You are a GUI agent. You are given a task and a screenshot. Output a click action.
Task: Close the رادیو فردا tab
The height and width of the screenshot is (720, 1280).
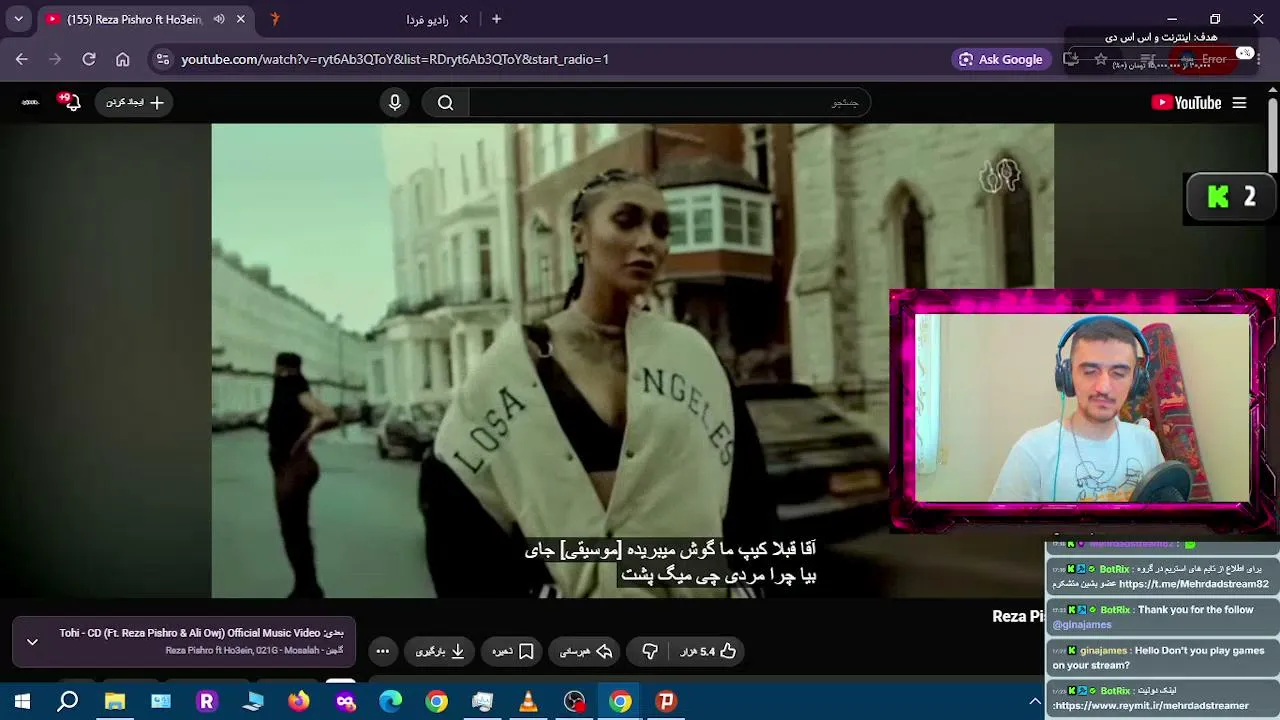[x=466, y=19]
